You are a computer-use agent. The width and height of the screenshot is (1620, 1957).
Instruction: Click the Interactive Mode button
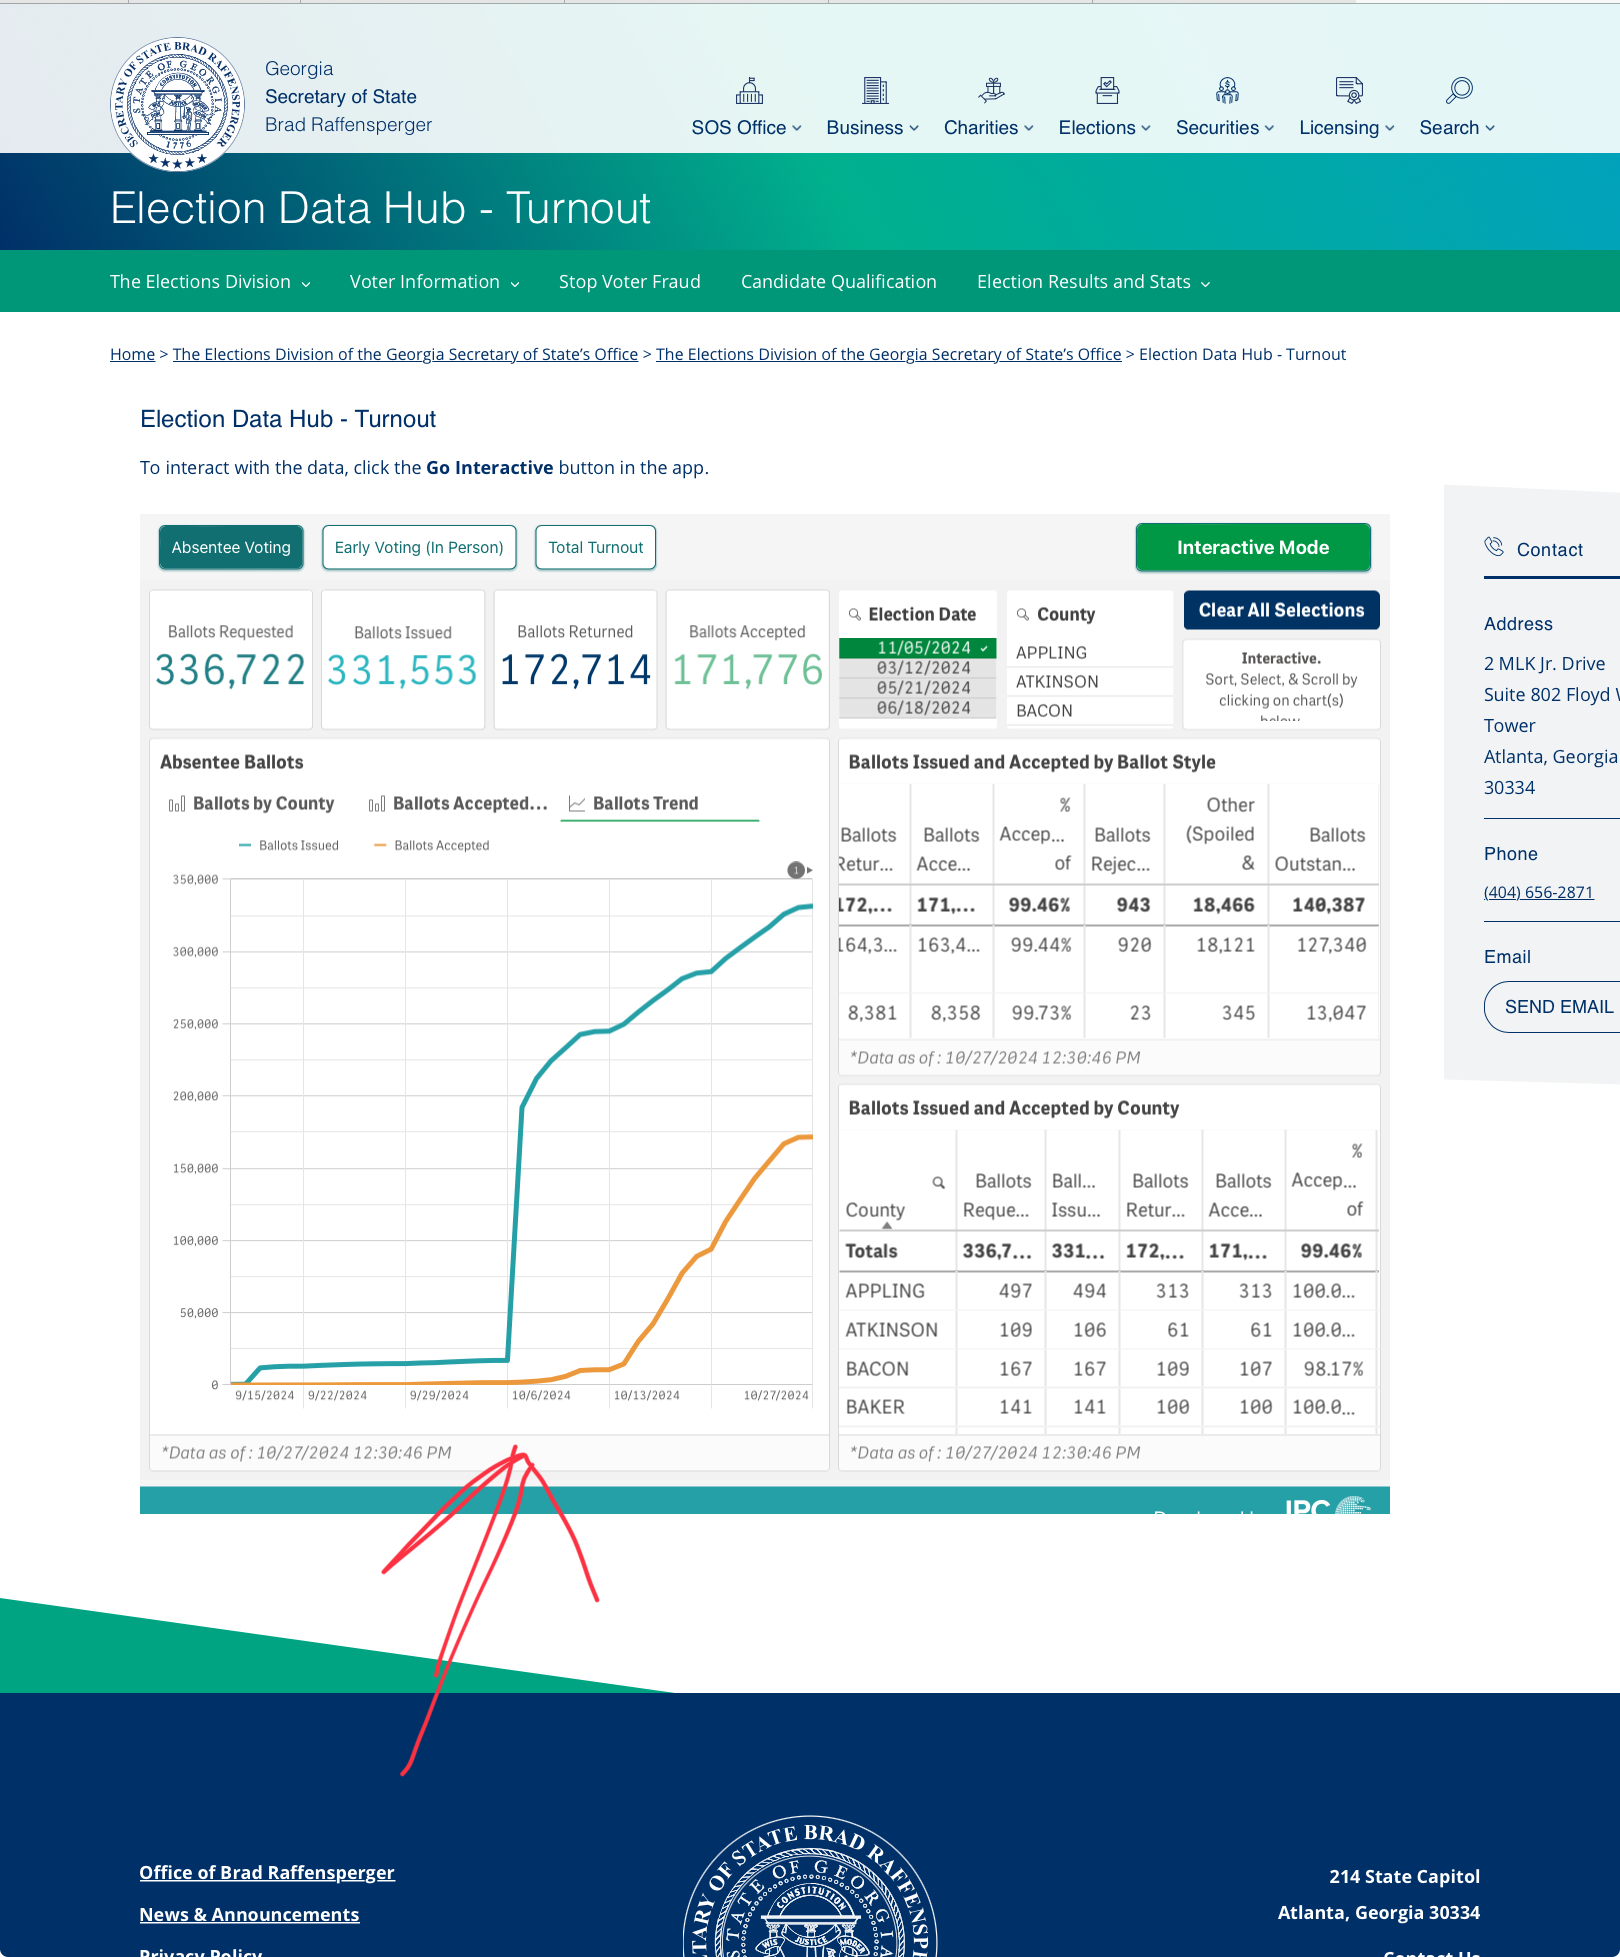[x=1253, y=547]
